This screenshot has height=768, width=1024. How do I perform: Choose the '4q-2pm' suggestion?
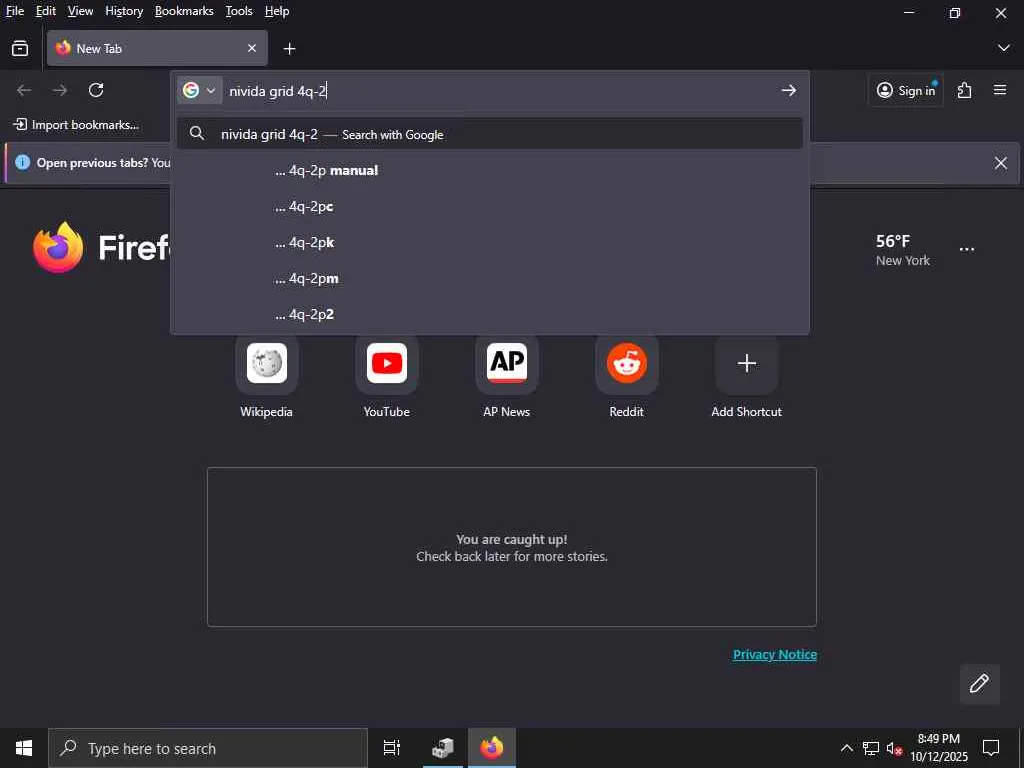click(490, 278)
